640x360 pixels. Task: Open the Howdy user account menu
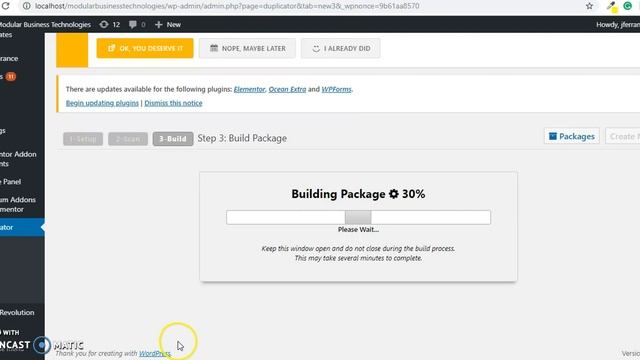[x=618, y=24]
